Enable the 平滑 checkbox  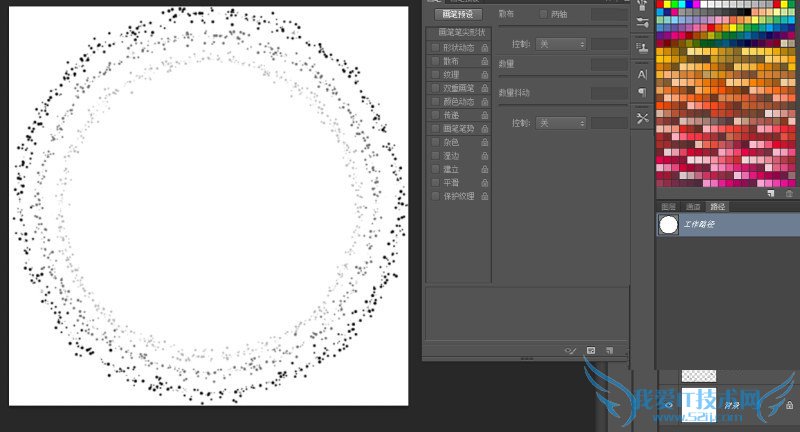[435, 183]
